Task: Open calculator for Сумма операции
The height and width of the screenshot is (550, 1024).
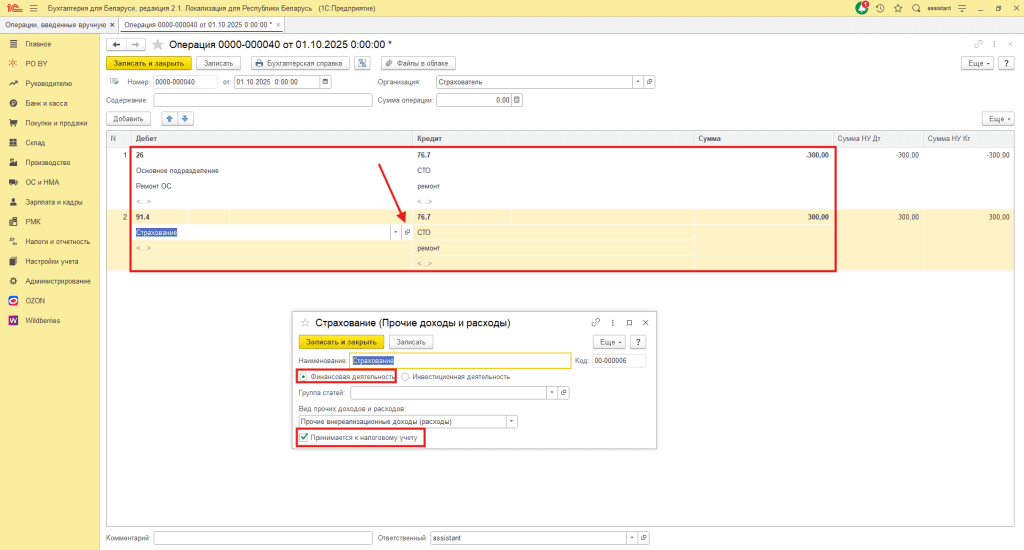Action: (x=517, y=100)
